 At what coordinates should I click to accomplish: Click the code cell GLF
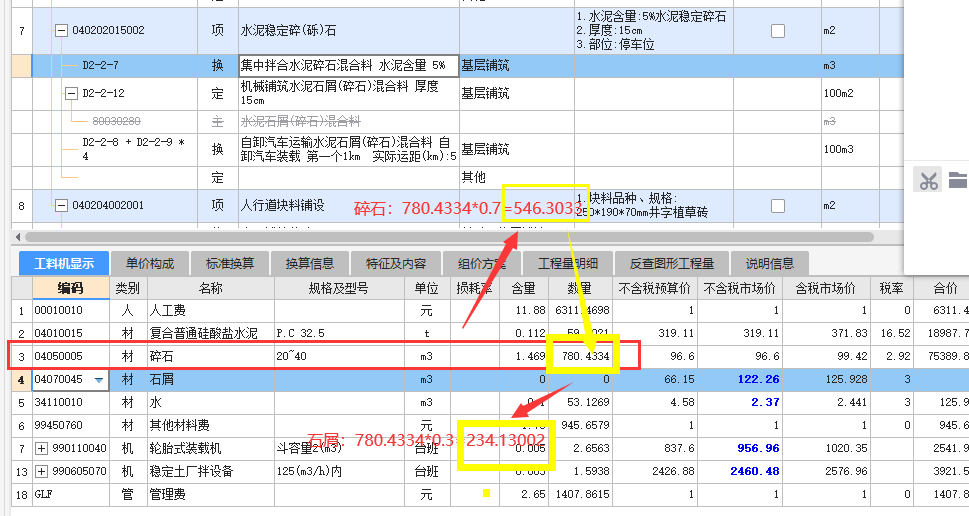pyautogui.click(x=70, y=494)
